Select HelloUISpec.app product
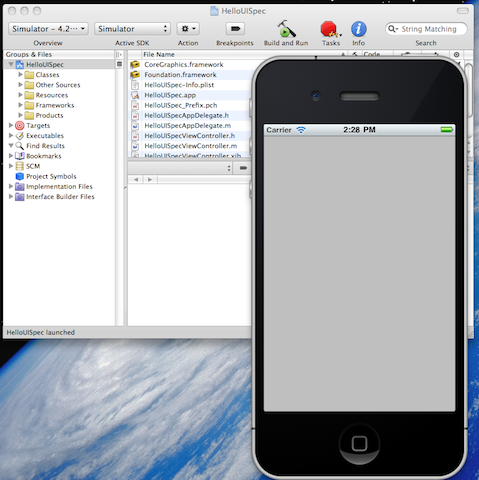Image resolution: width=479 pixels, height=480 pixels. (170, 95)
